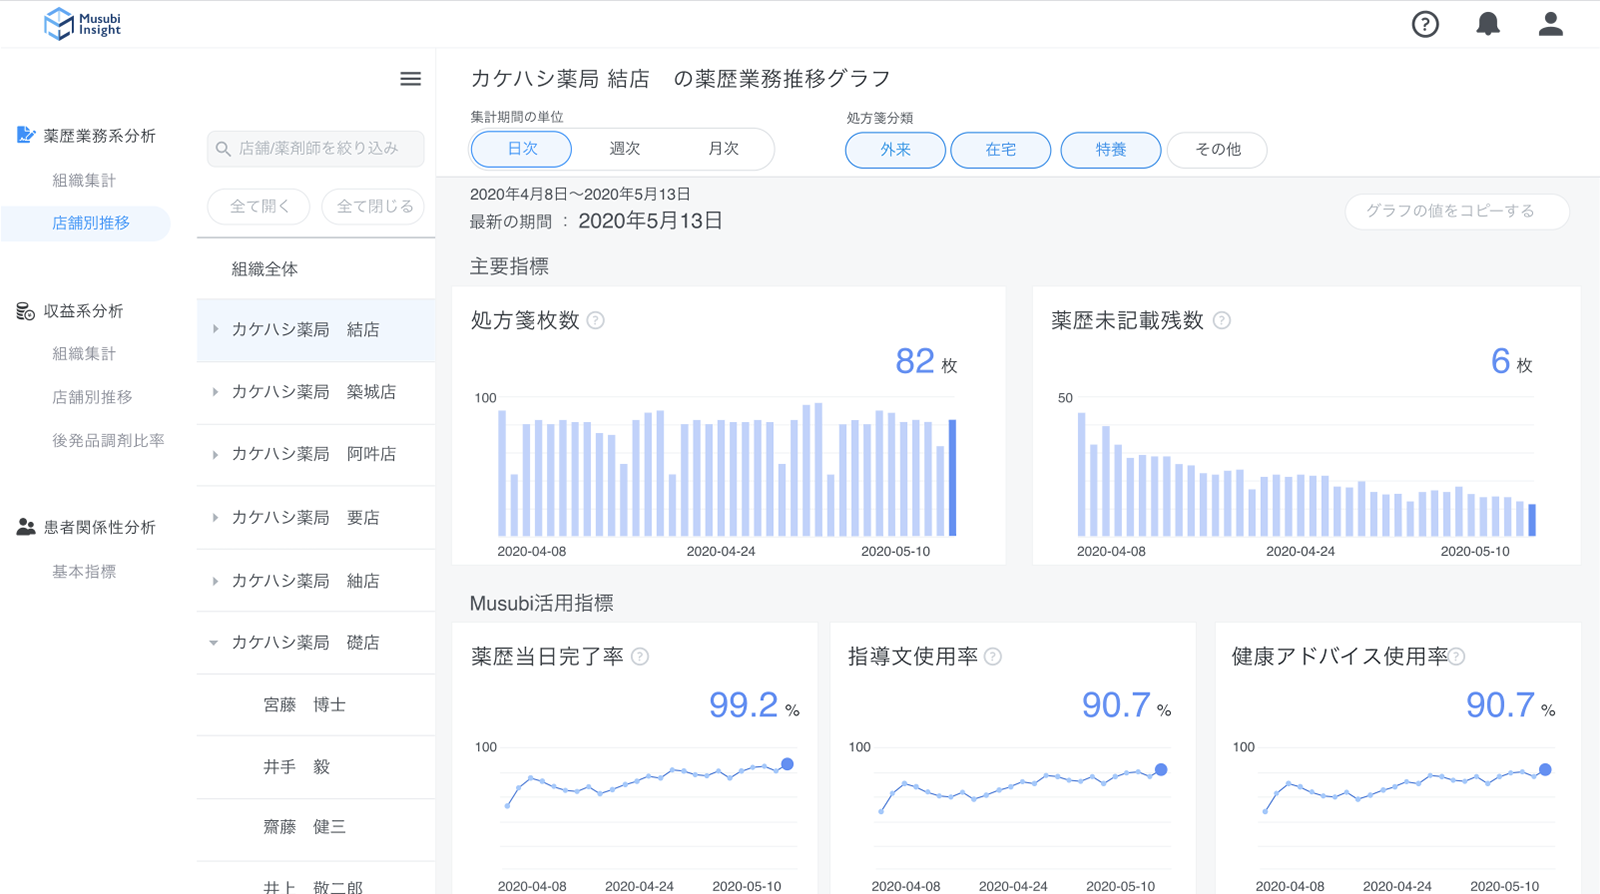Toggle the 外来 prescription filter

coord(895,150)
